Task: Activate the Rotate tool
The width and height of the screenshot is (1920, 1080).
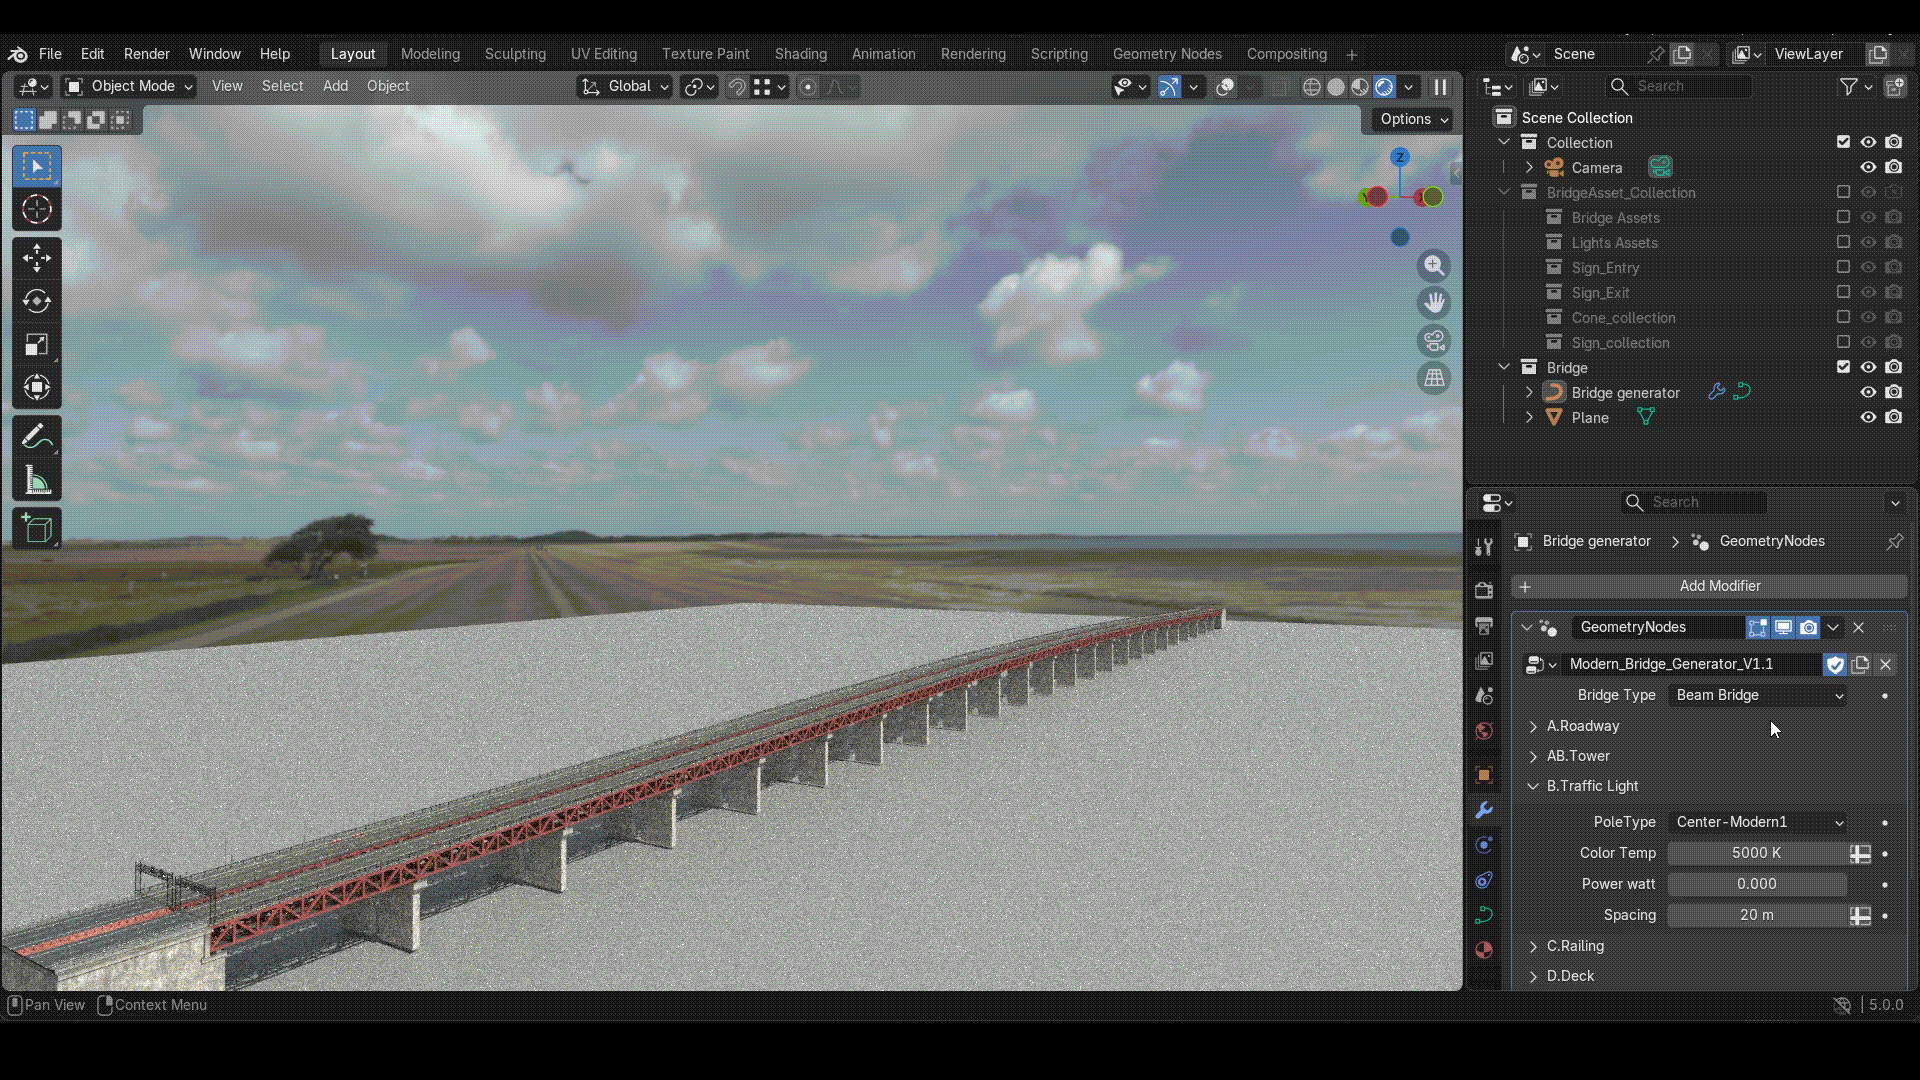Action: click(x=37, y=301)
